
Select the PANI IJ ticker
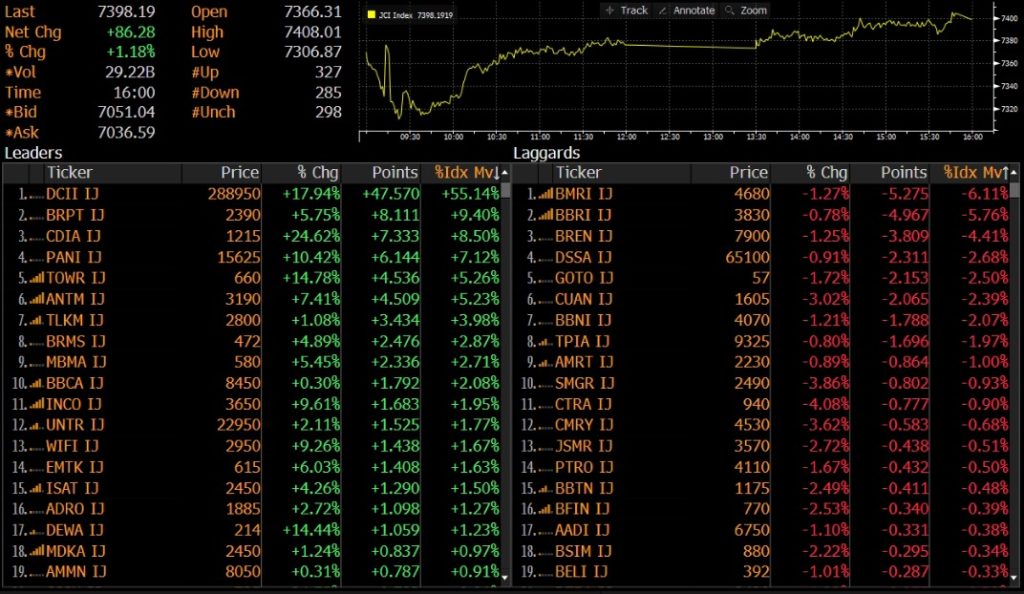tap(74, 257)
